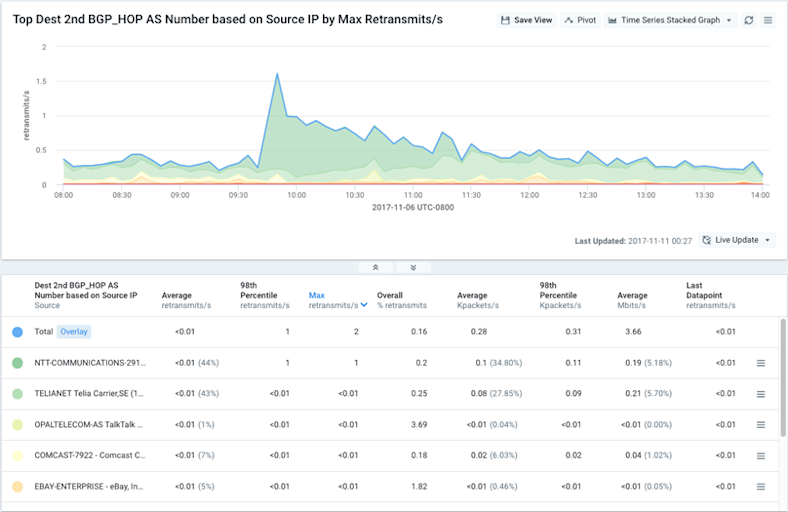Open row menu for TELIANET Telia Carrier
Screen dimensions: 788x512
(761, 394)
